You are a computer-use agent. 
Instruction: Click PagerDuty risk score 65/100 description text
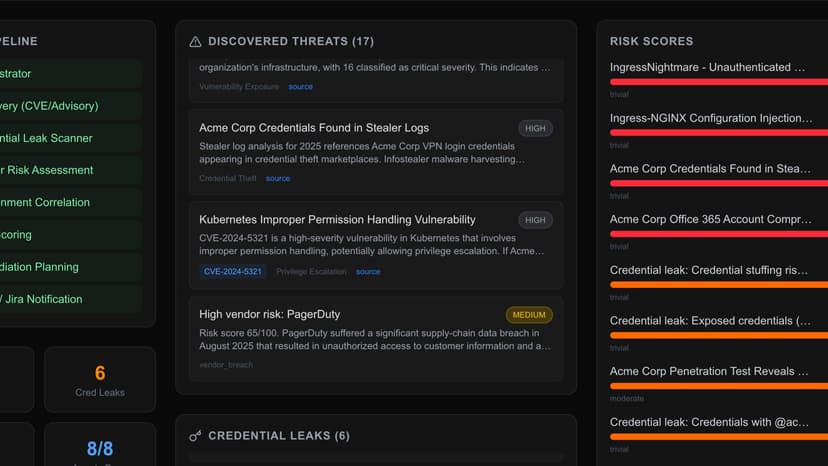pos(375,340)
